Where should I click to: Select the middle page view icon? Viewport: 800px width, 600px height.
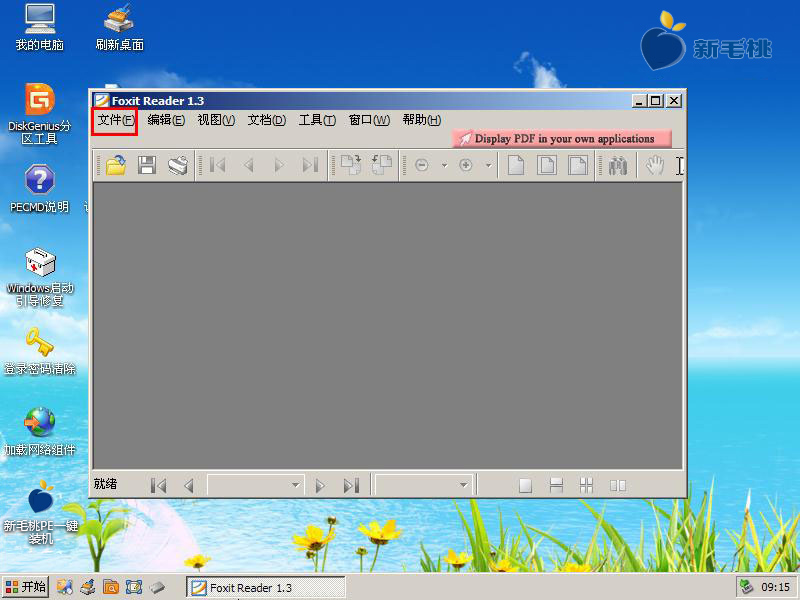(x=546, y=165)
